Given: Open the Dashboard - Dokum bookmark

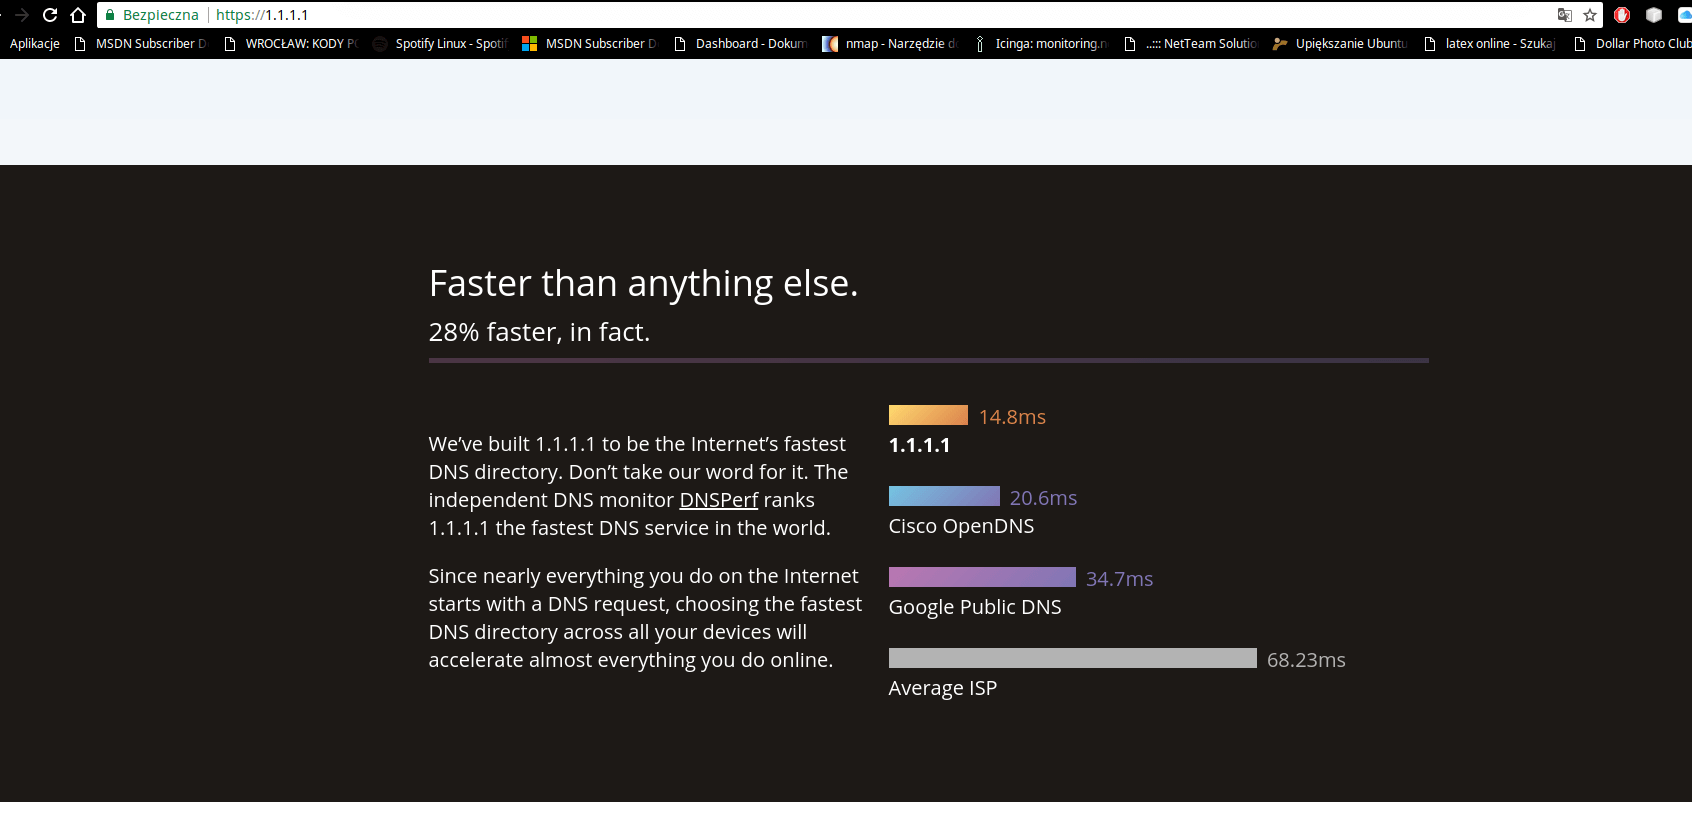Looking at the screenshot, I should (x=740, y=44).
